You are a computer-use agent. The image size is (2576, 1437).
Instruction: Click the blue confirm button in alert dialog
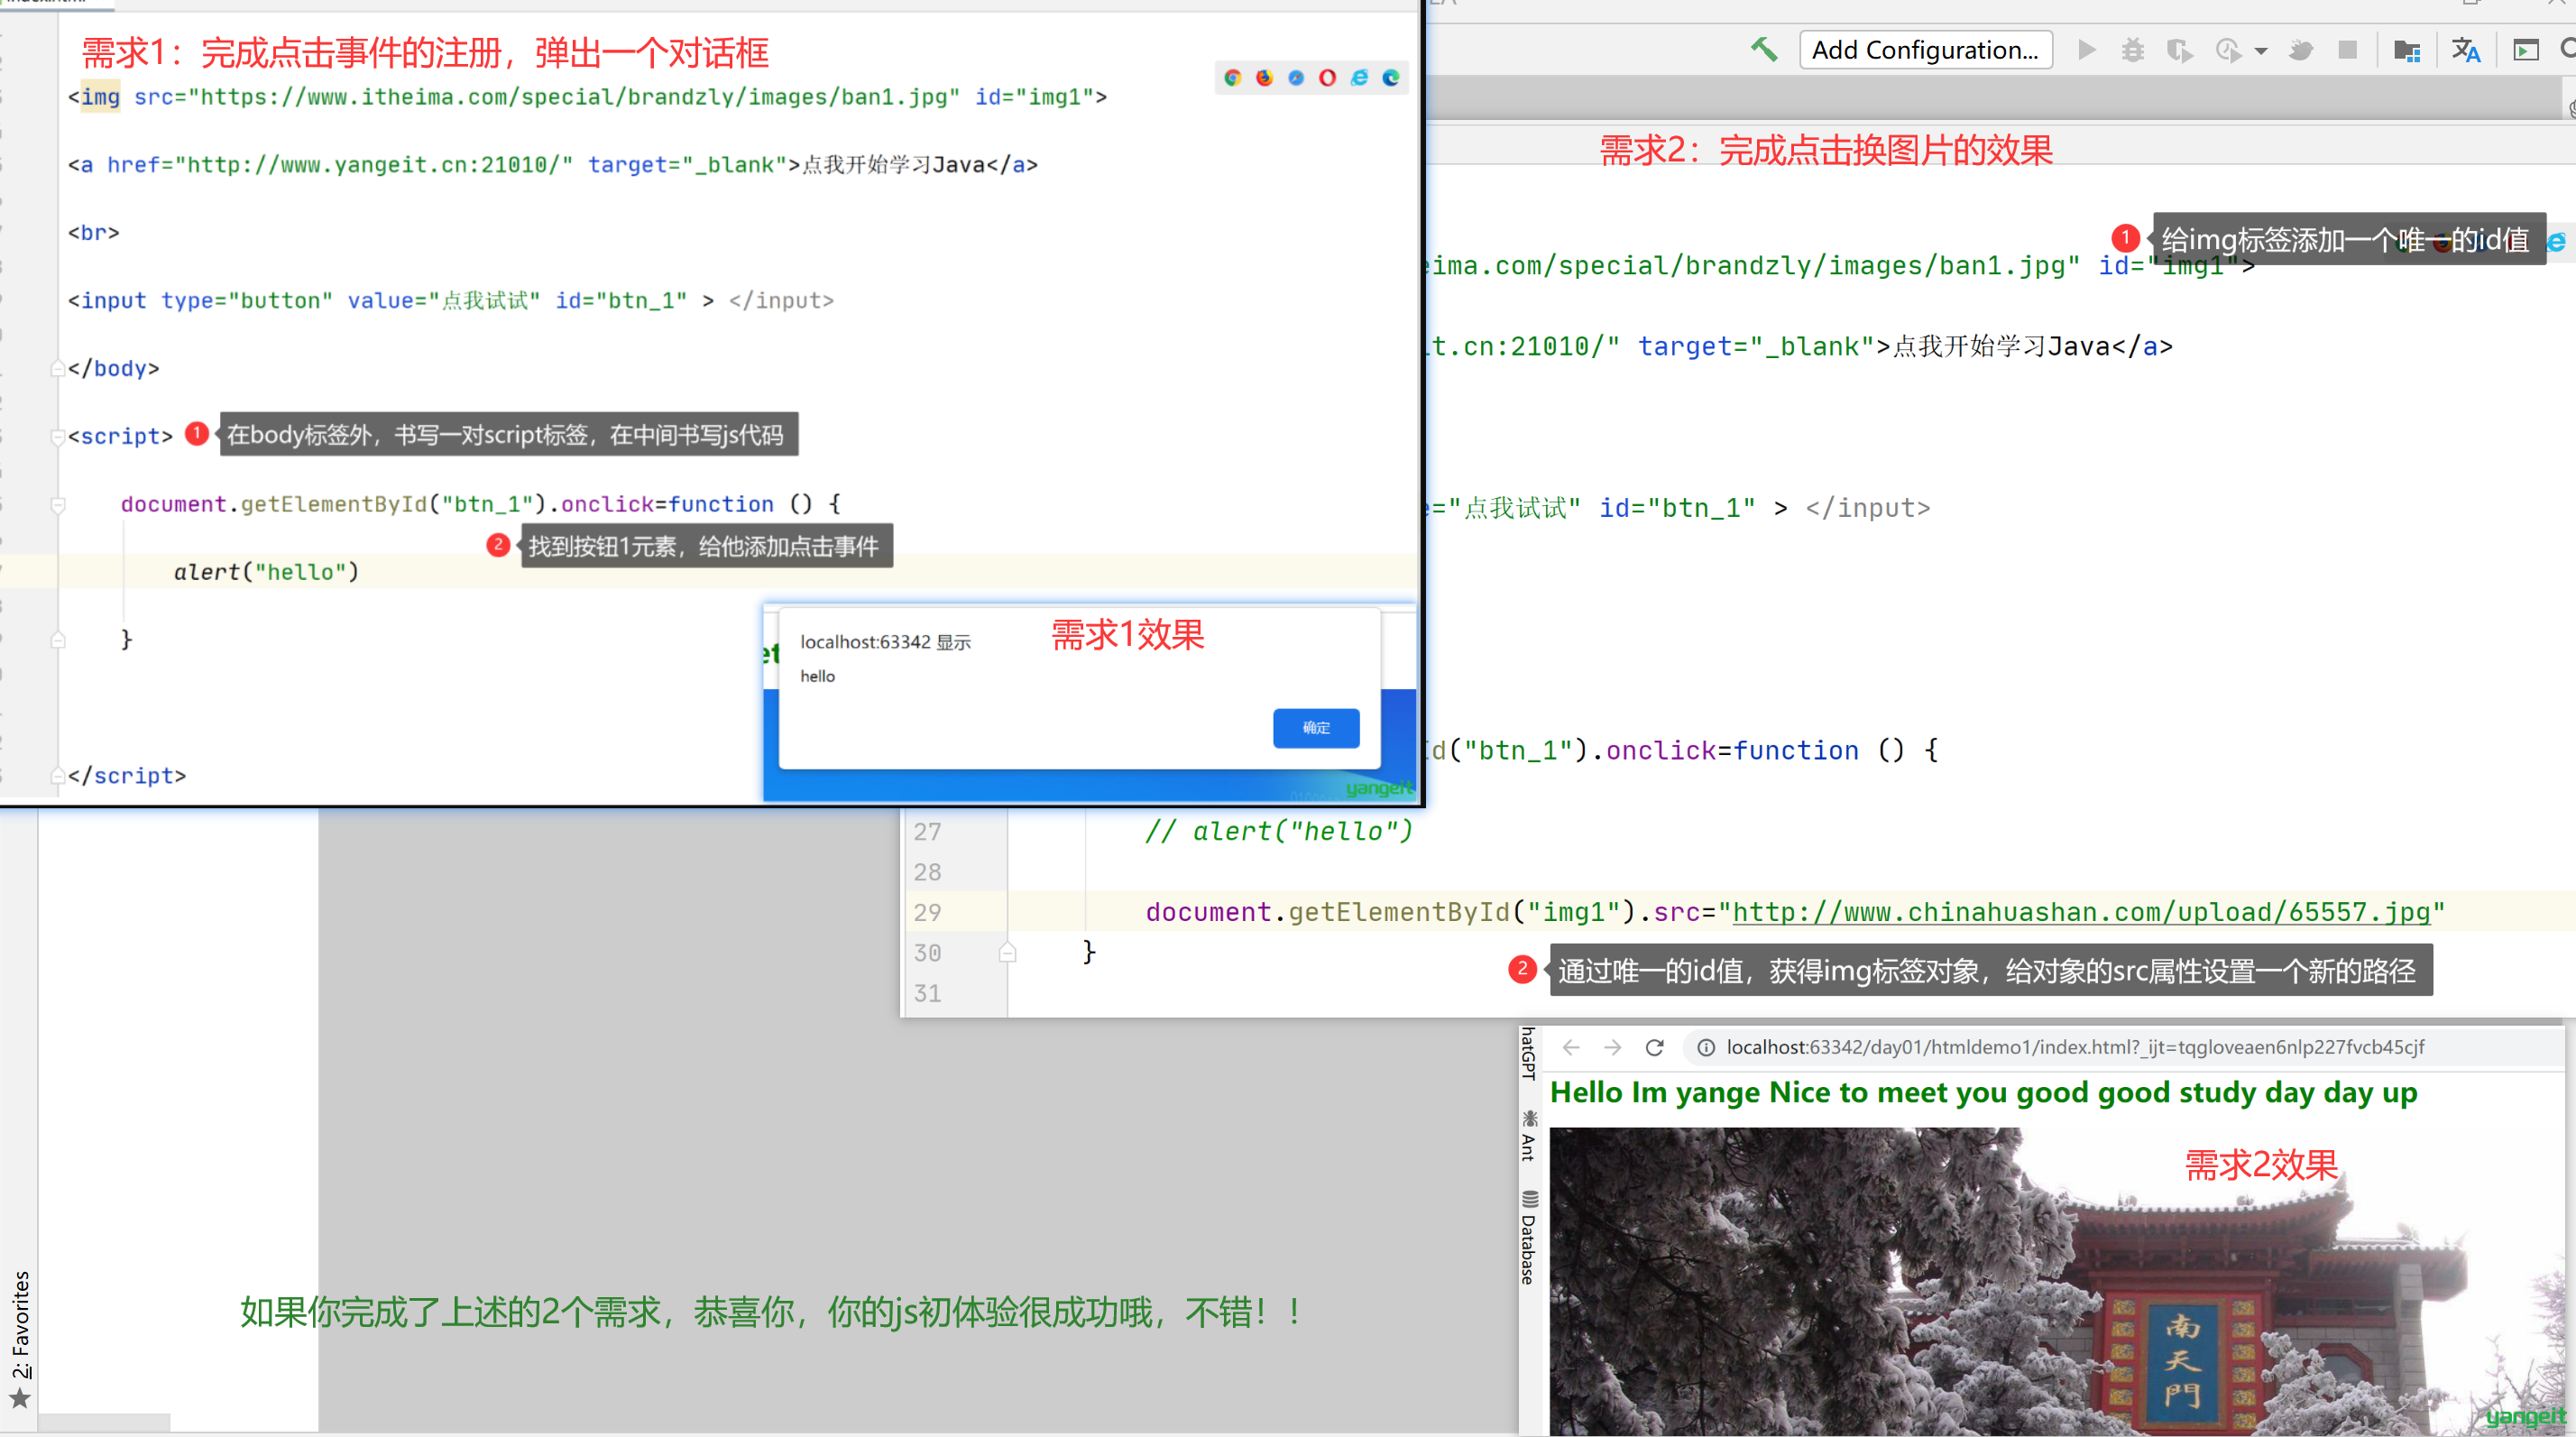click(1315, 728)
